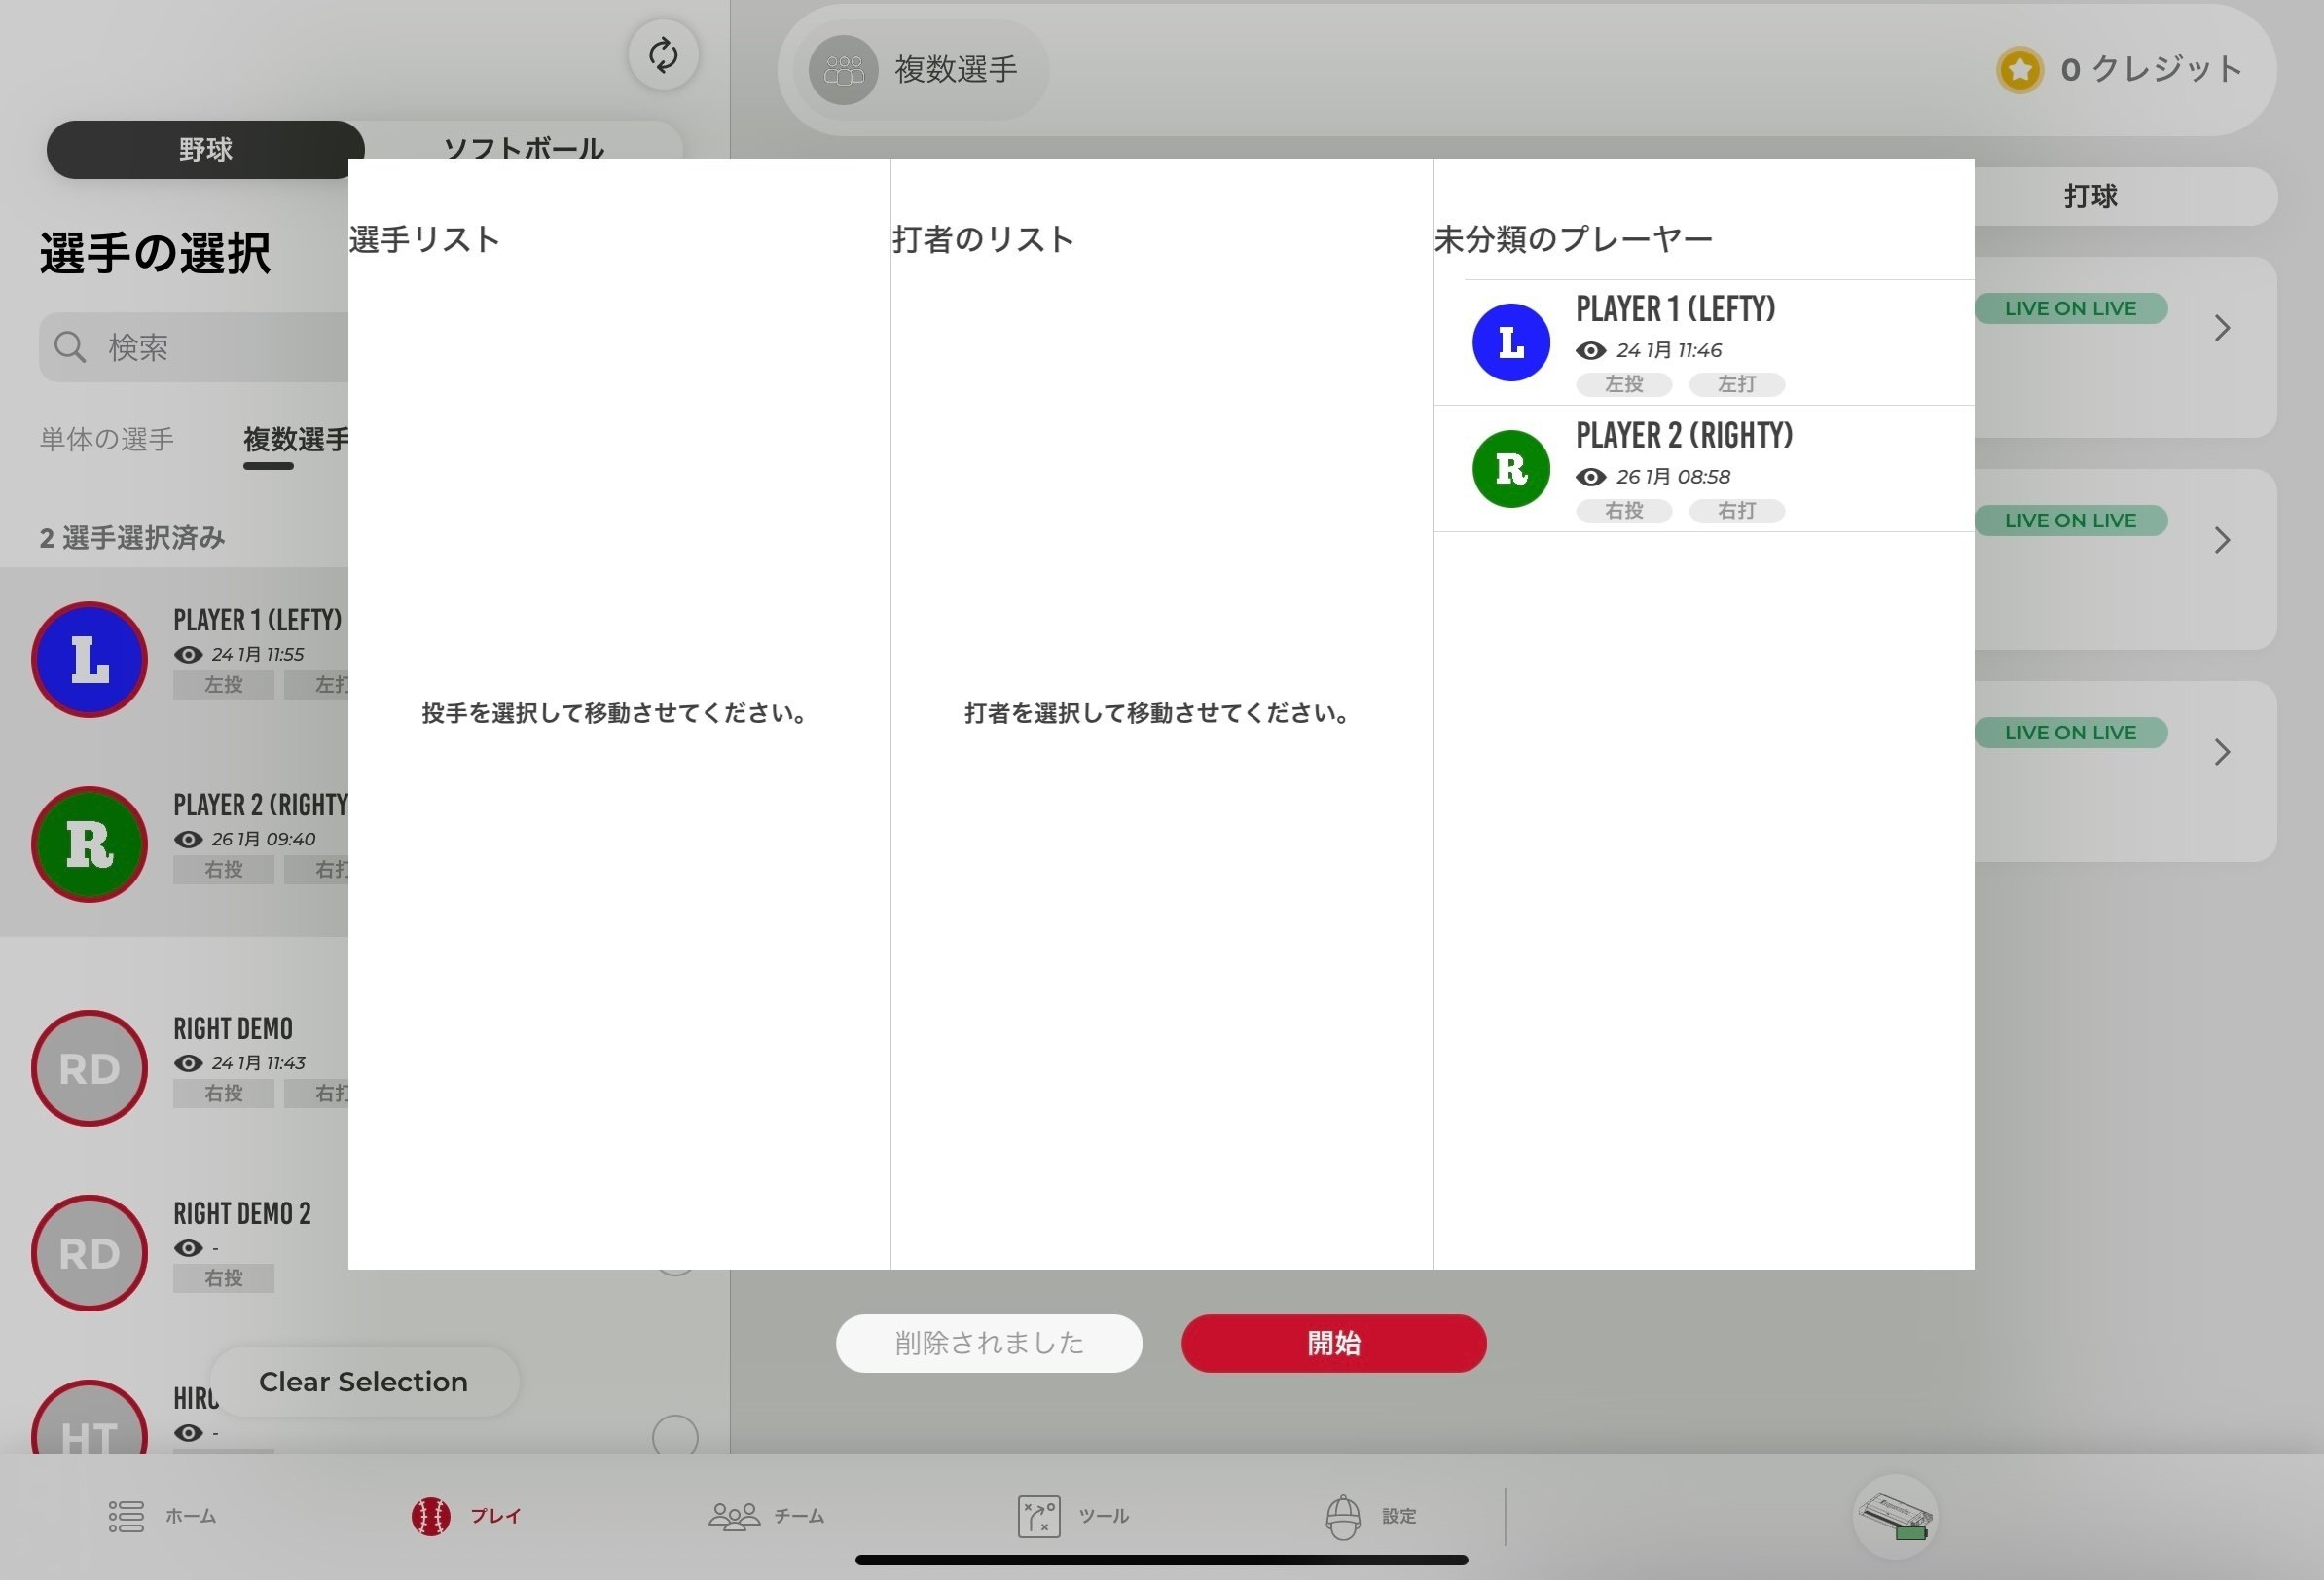This screenshot has height=1580, width=2324.
Task: Tap the connected device icon
Action: [1895, 1516]
